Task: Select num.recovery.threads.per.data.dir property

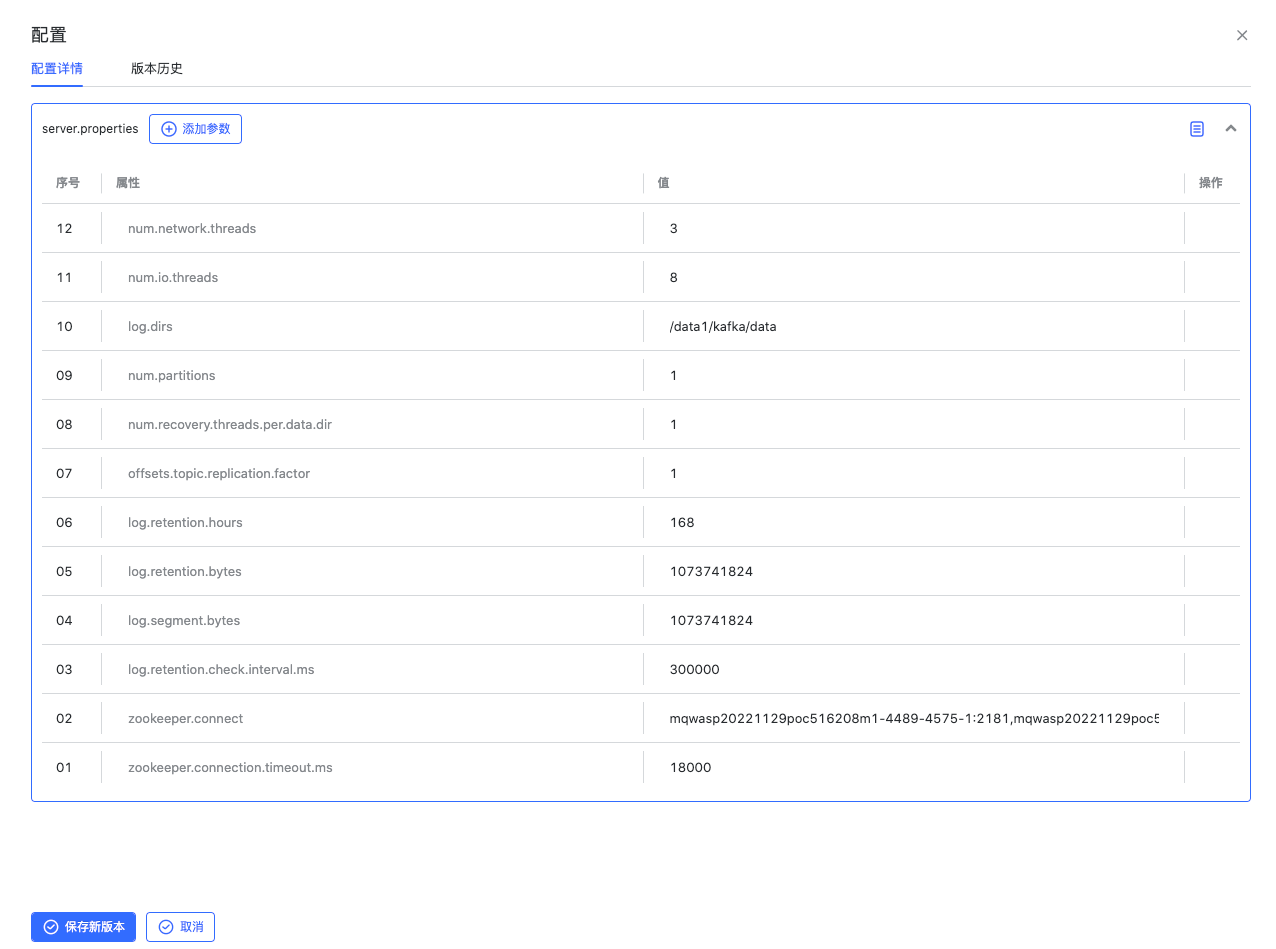Action: (x=230, y=425)
